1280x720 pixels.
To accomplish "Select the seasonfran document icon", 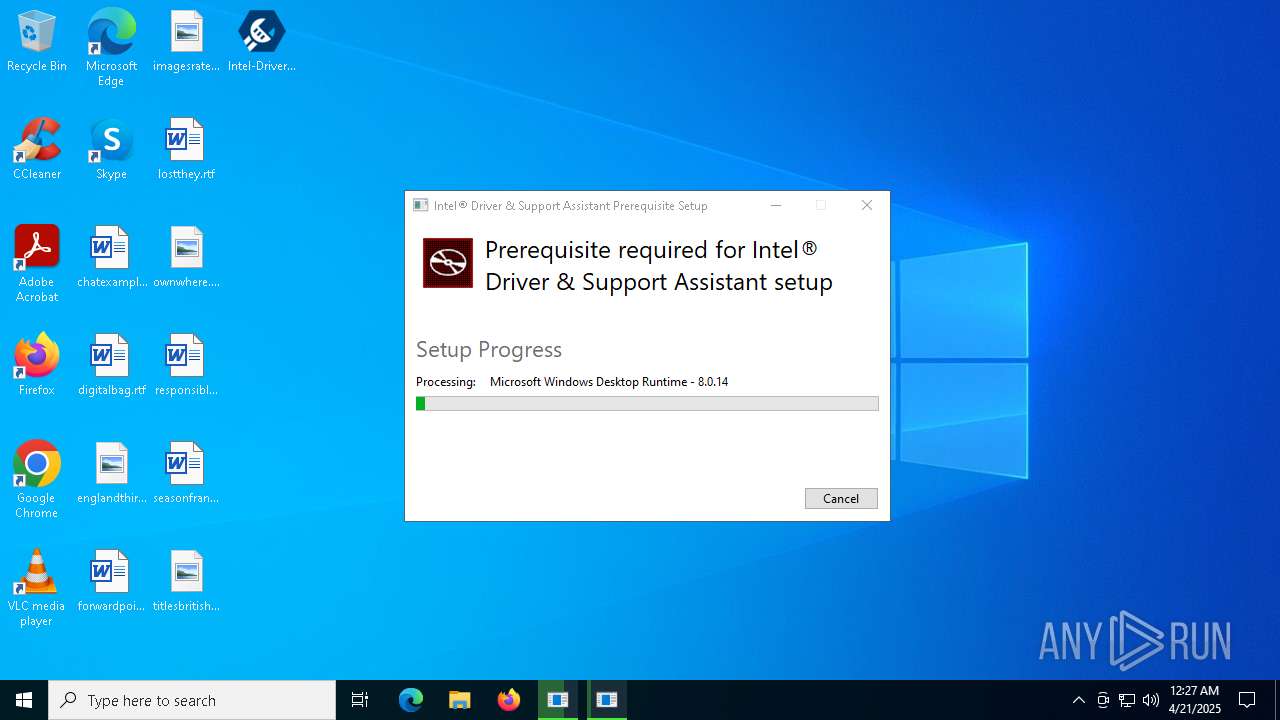I will tap(186, 473).
